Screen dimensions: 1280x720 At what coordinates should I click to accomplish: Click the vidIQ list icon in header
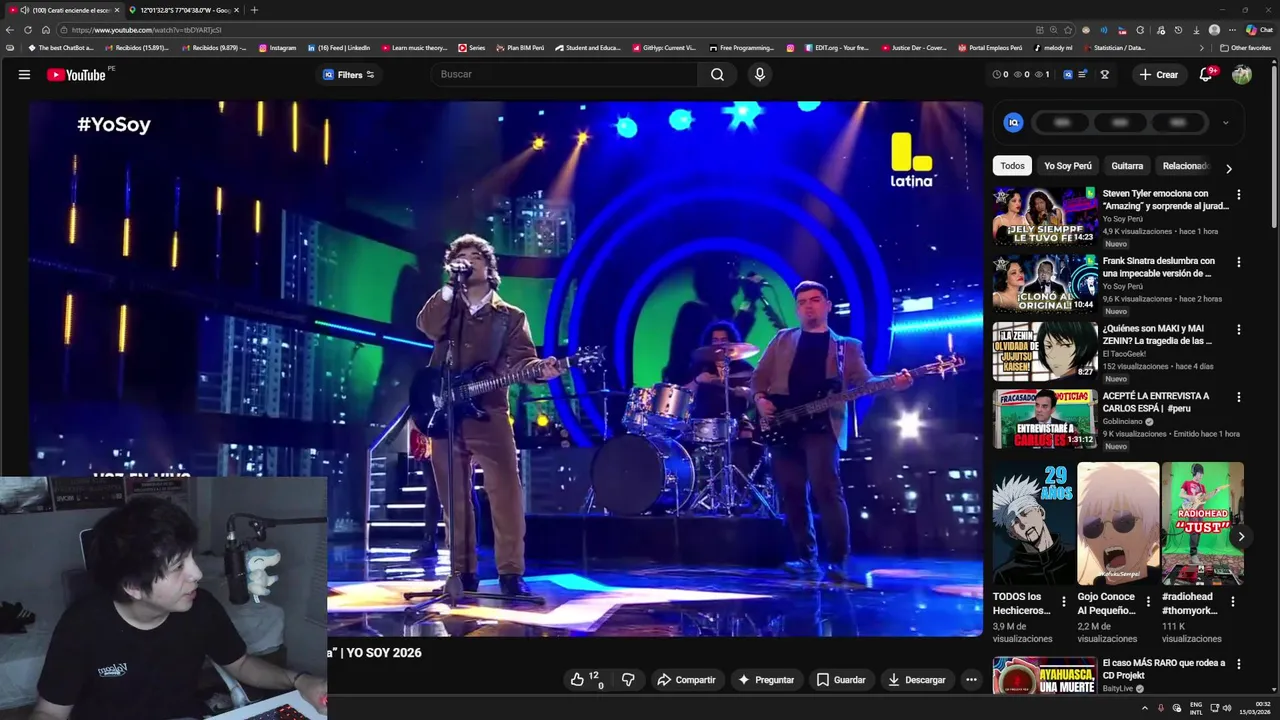(x=1082, y=74)
